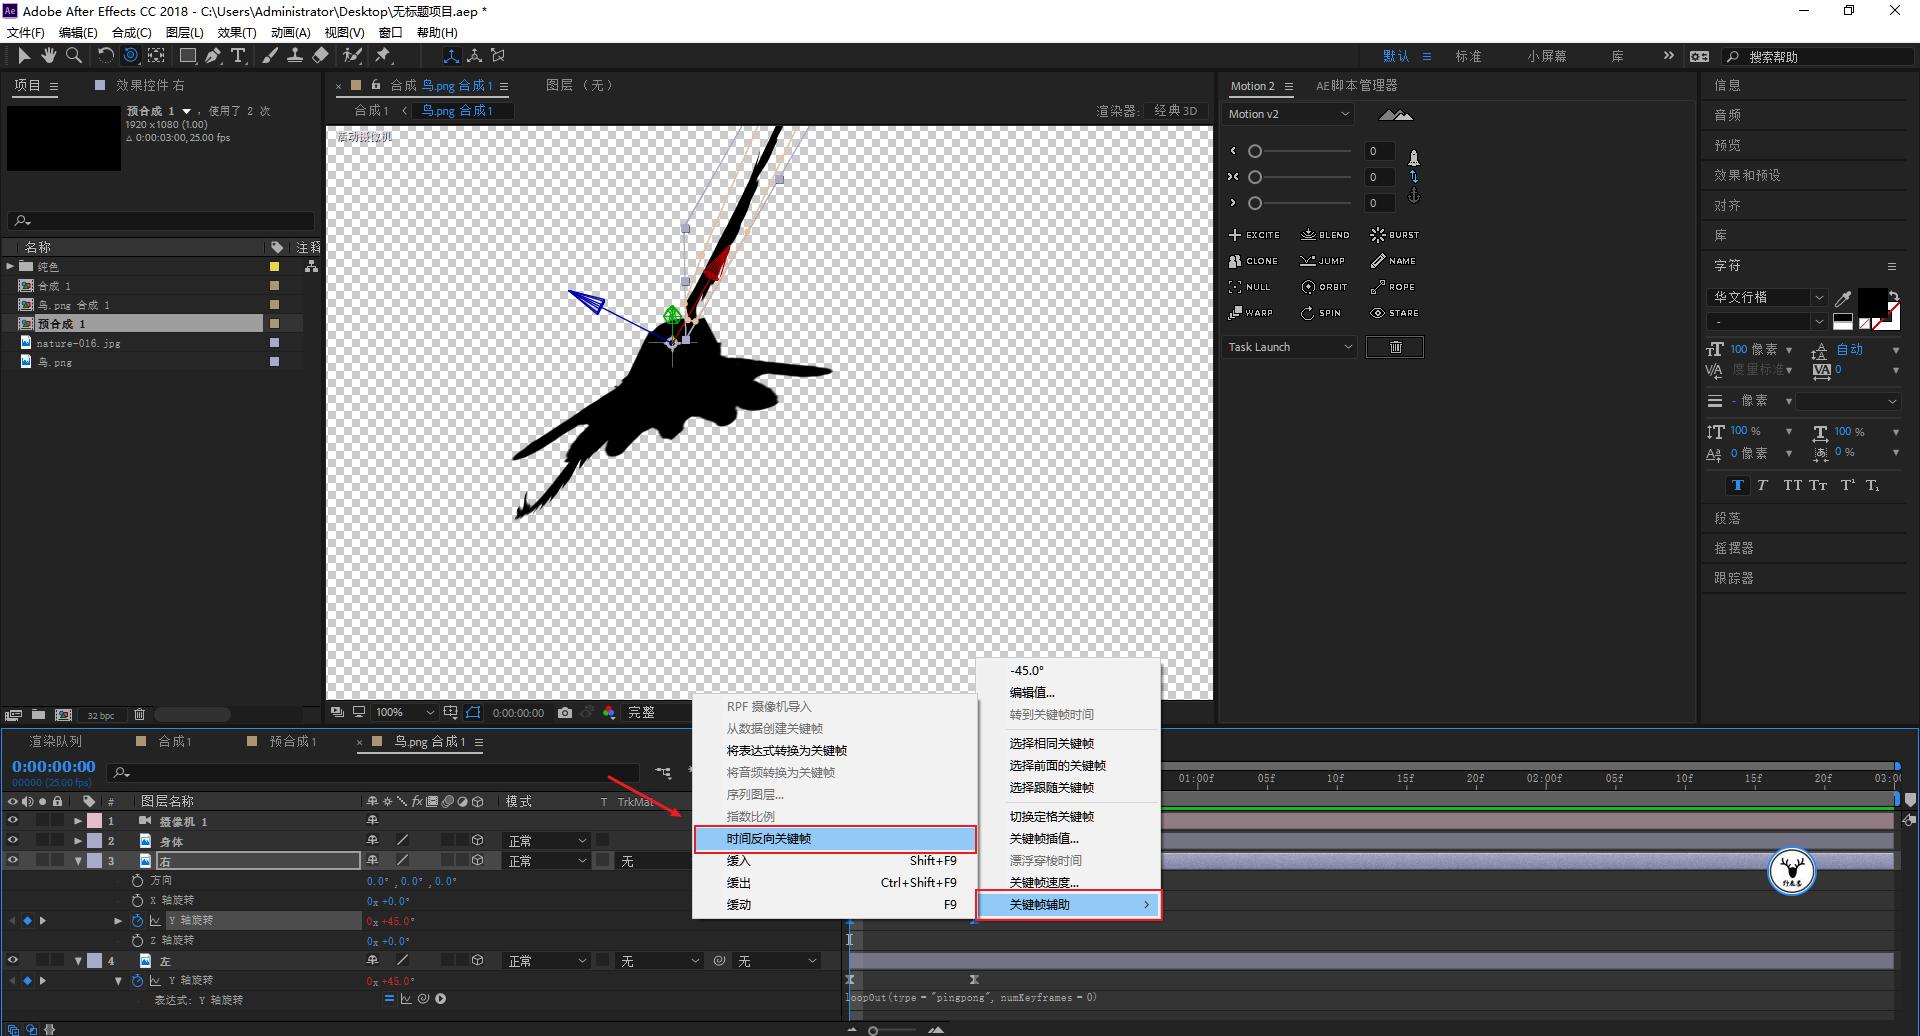This screenshot has width=1920, height=1036.
Task: Expand the 摄像机 1 layer properties
Action: click(x=78, y=821)
